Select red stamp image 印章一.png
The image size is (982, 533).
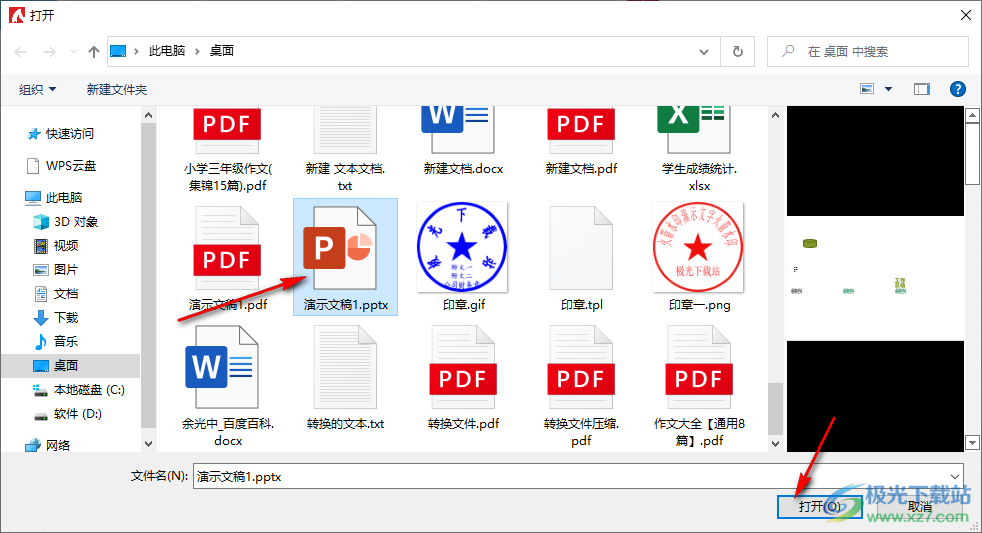(x=699, y=257)
